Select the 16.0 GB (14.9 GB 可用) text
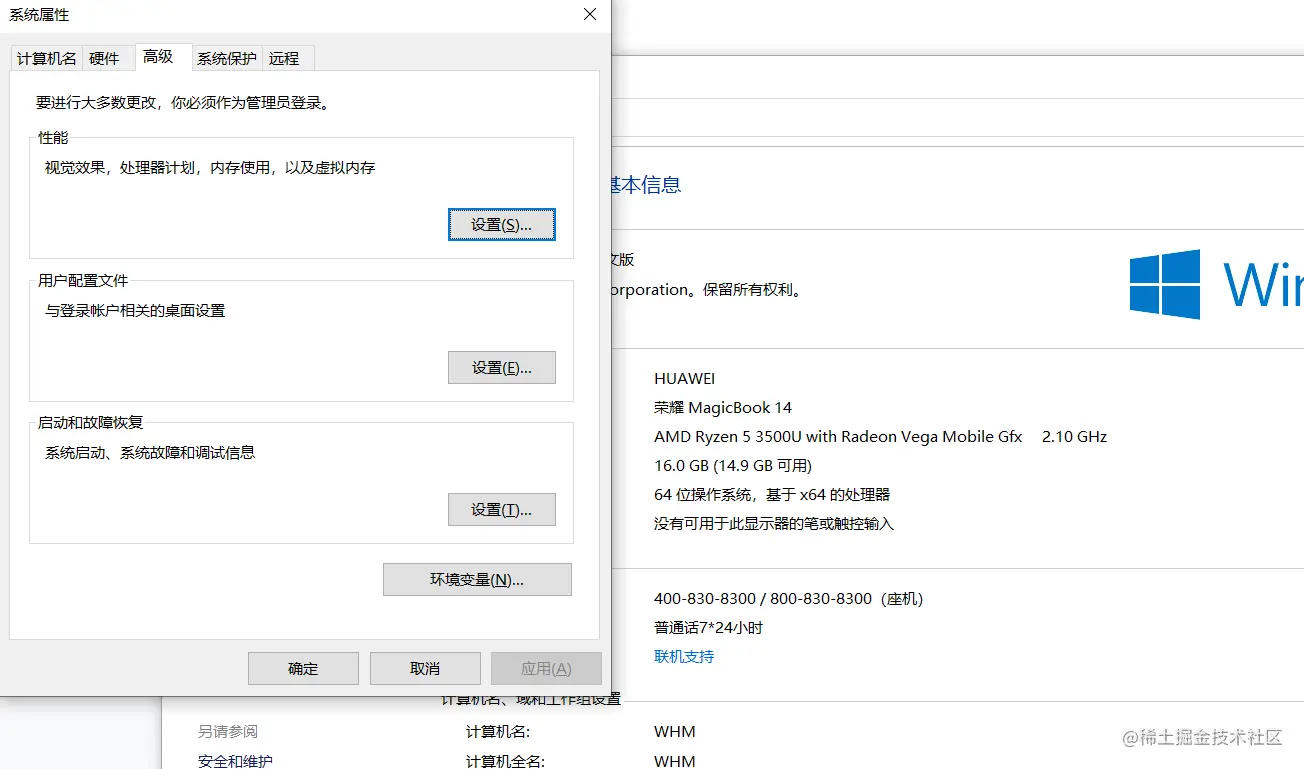The height and width of the screenshot is (769, 1304). pyautogui.click(x=733, y=465)
